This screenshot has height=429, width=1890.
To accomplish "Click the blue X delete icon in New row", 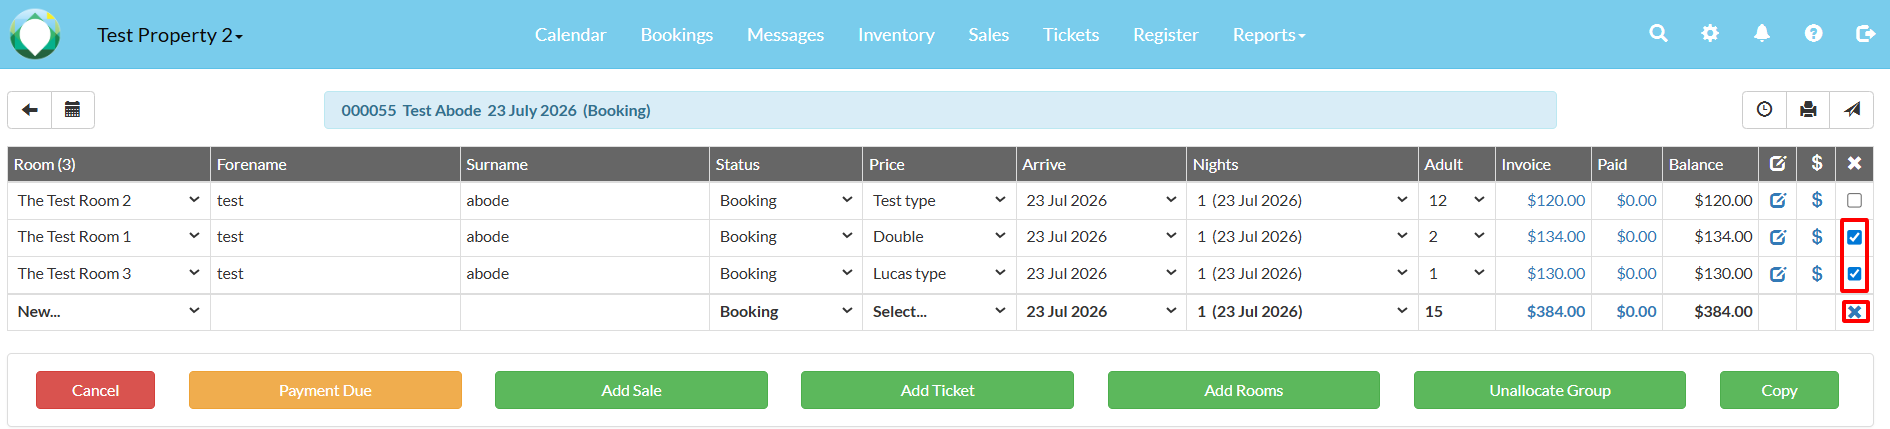I will (1854, 312).
